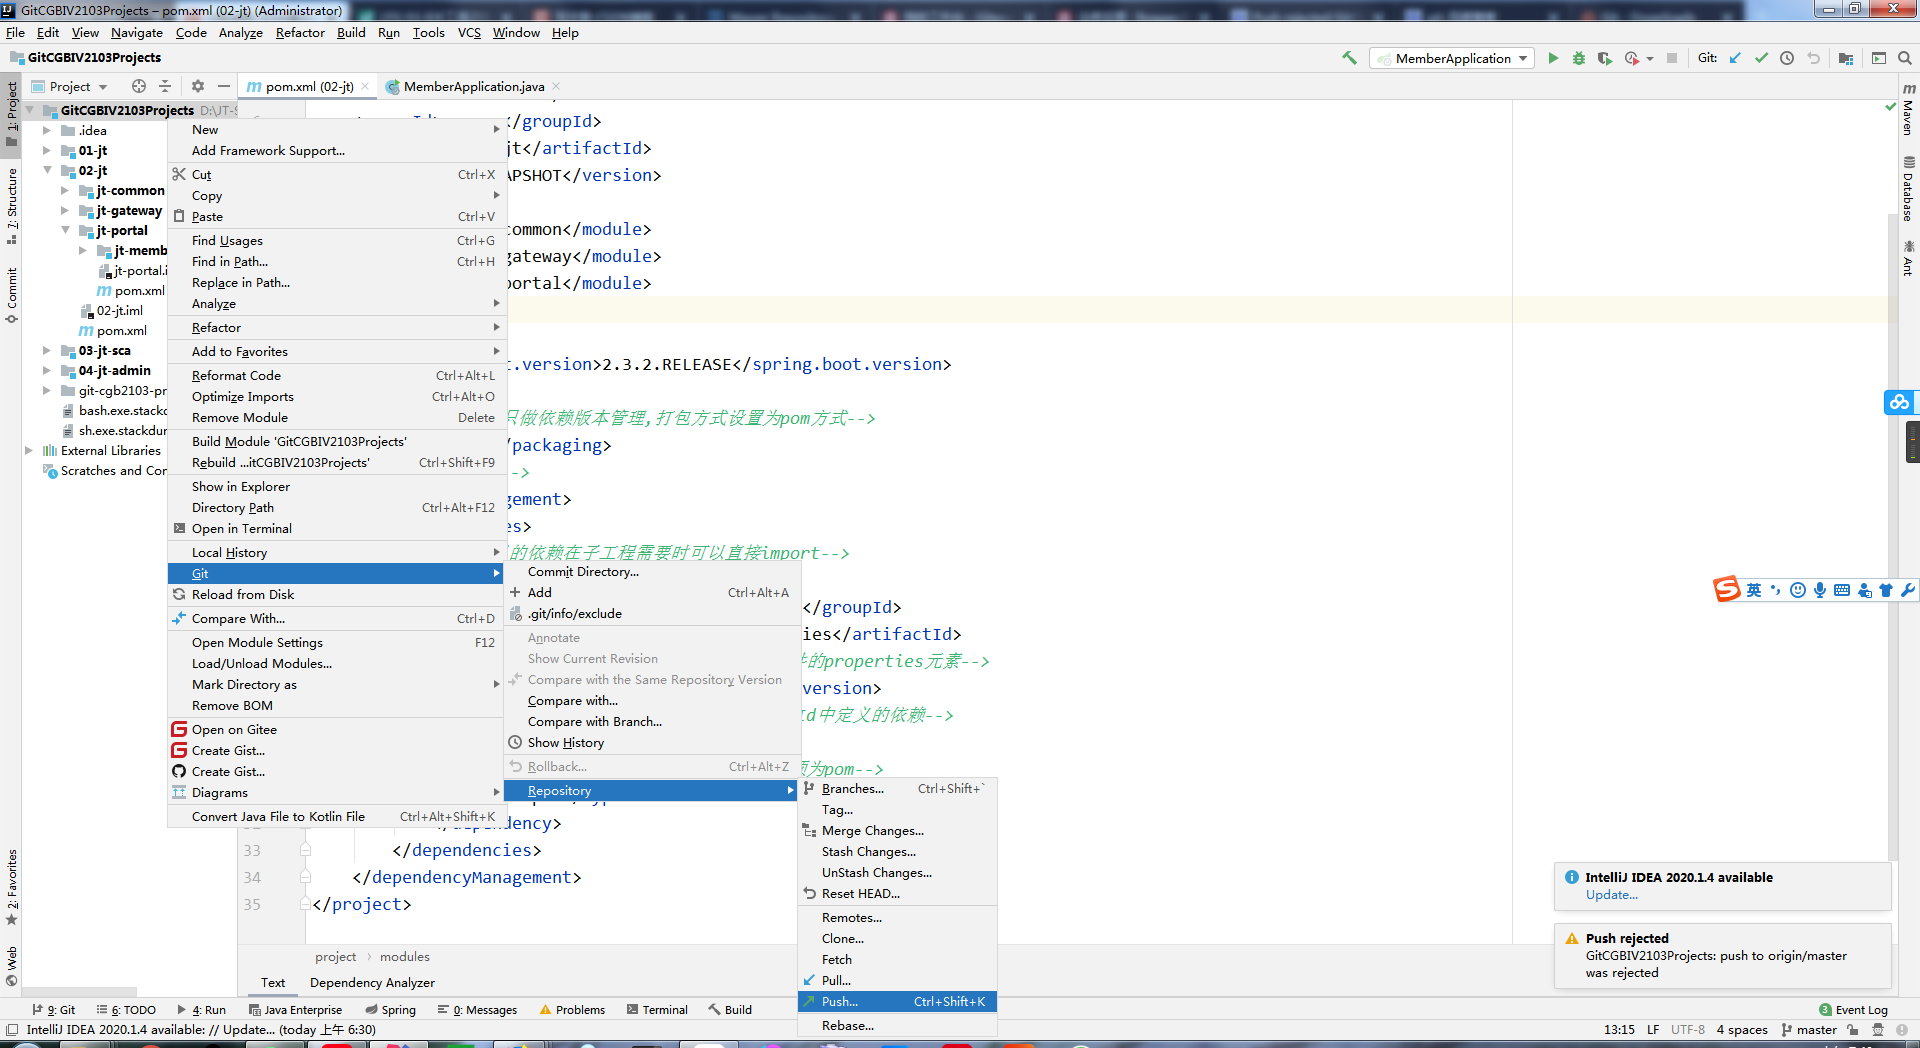Screen dimensions: 1920x1048
Task: Expand the .idea folder in the tree
Action: tap(46, 130)
